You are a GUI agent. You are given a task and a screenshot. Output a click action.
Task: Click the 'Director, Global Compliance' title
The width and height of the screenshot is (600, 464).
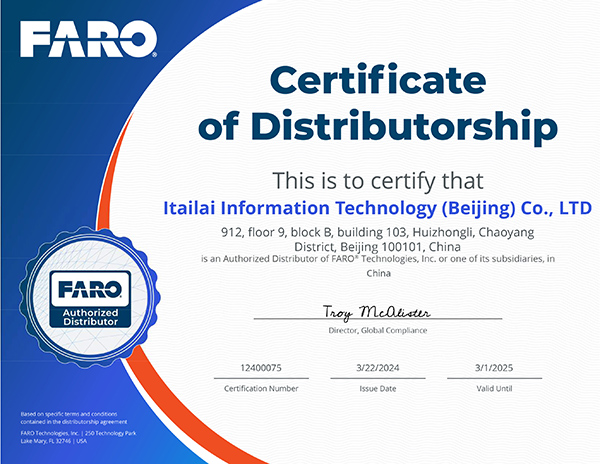pos(377,330)
